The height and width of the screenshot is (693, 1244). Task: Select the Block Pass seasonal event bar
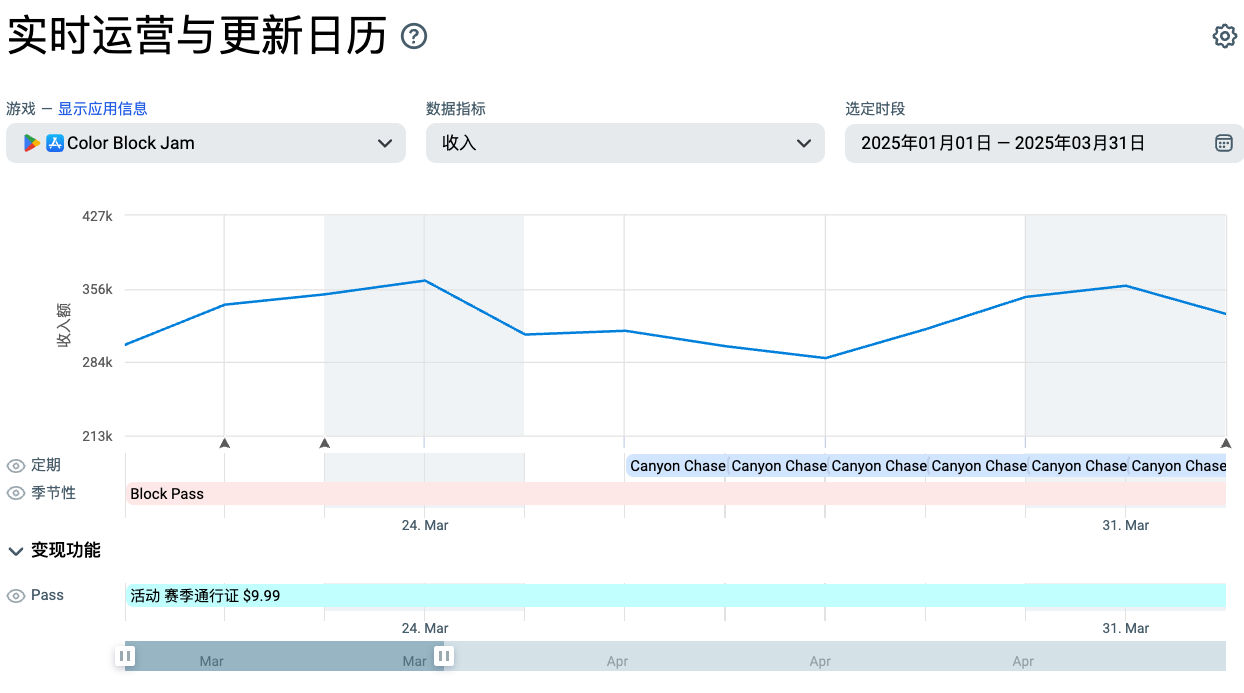(676, 494)
